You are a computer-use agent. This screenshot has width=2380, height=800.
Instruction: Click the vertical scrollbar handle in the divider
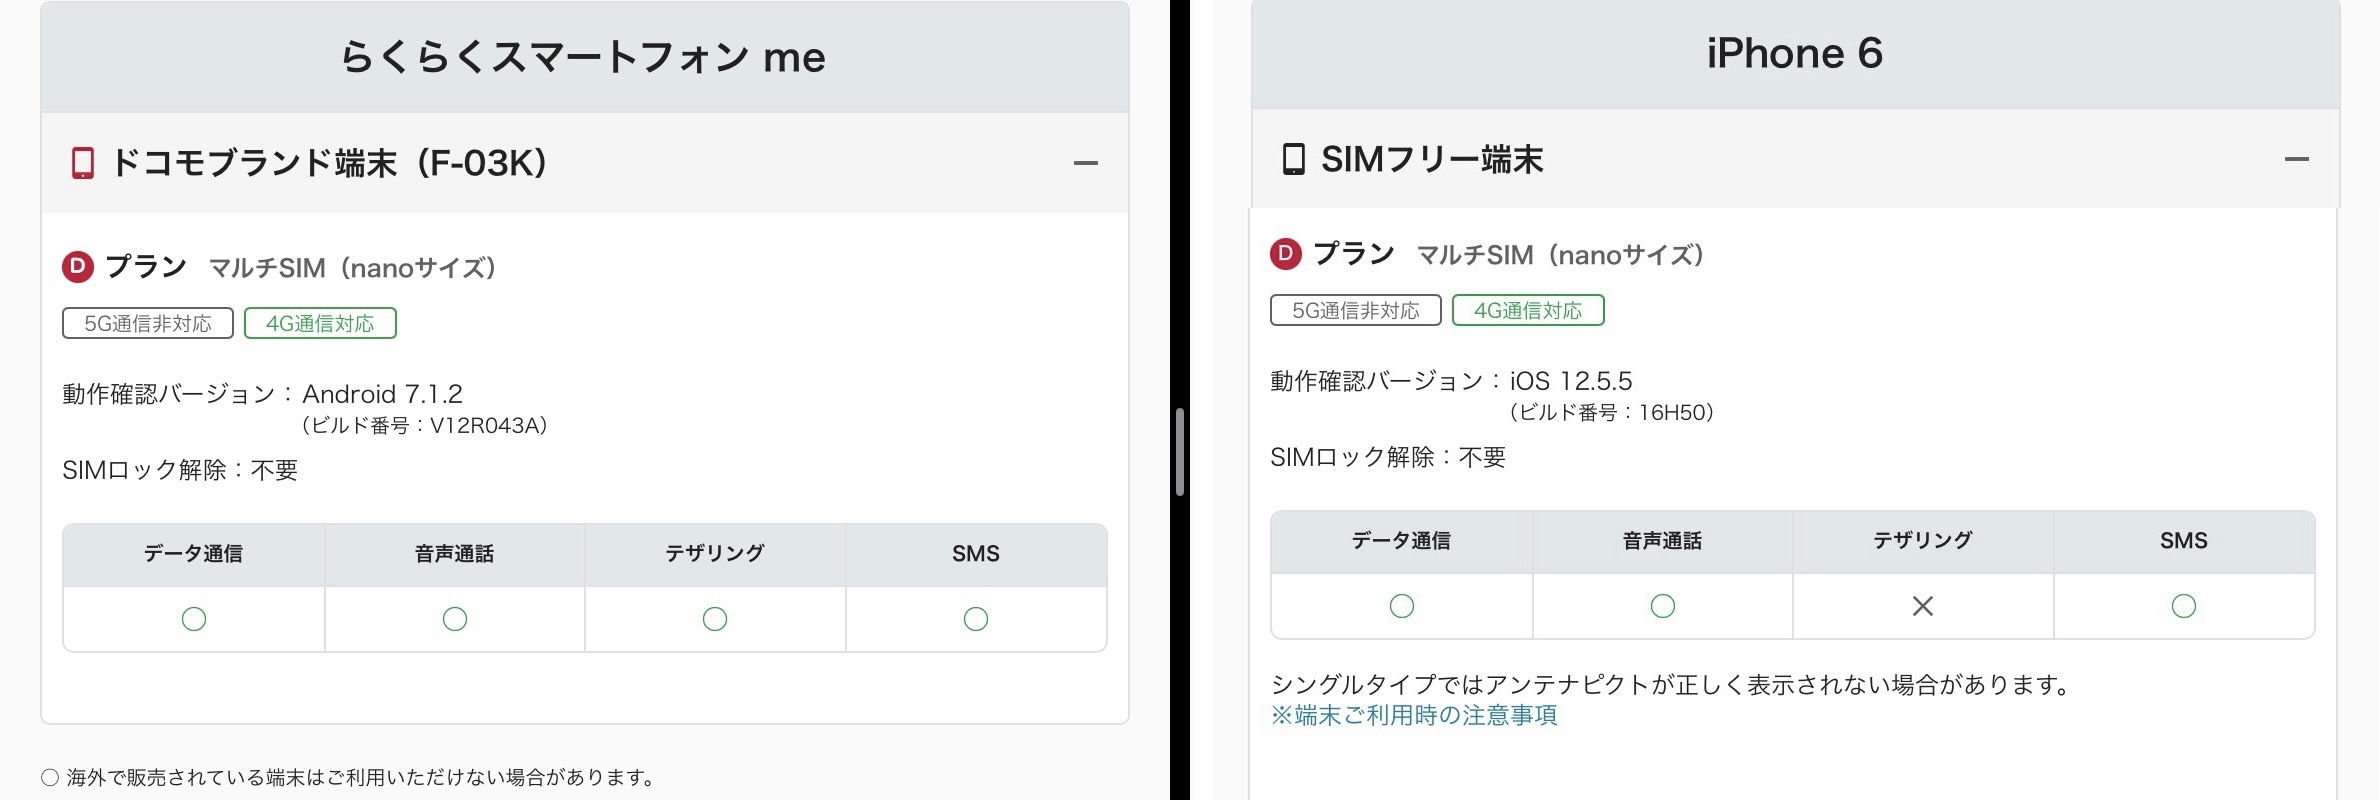pyautogui.click(x=1180, y=452)
